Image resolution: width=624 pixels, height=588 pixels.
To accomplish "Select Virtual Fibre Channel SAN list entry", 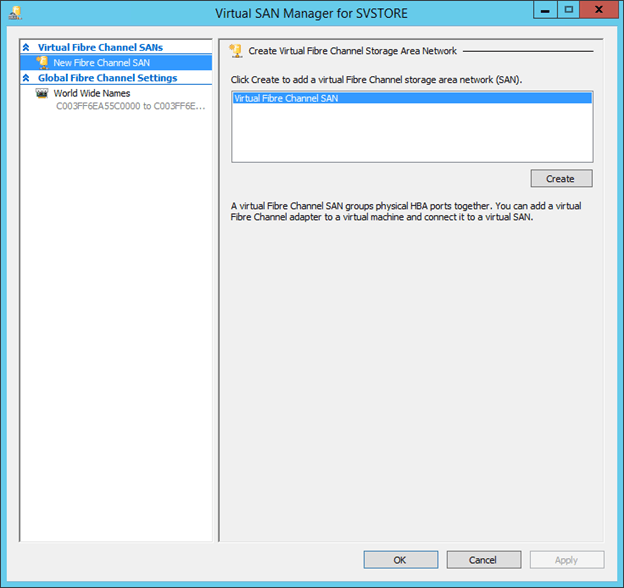I will (x=286, y=99).
